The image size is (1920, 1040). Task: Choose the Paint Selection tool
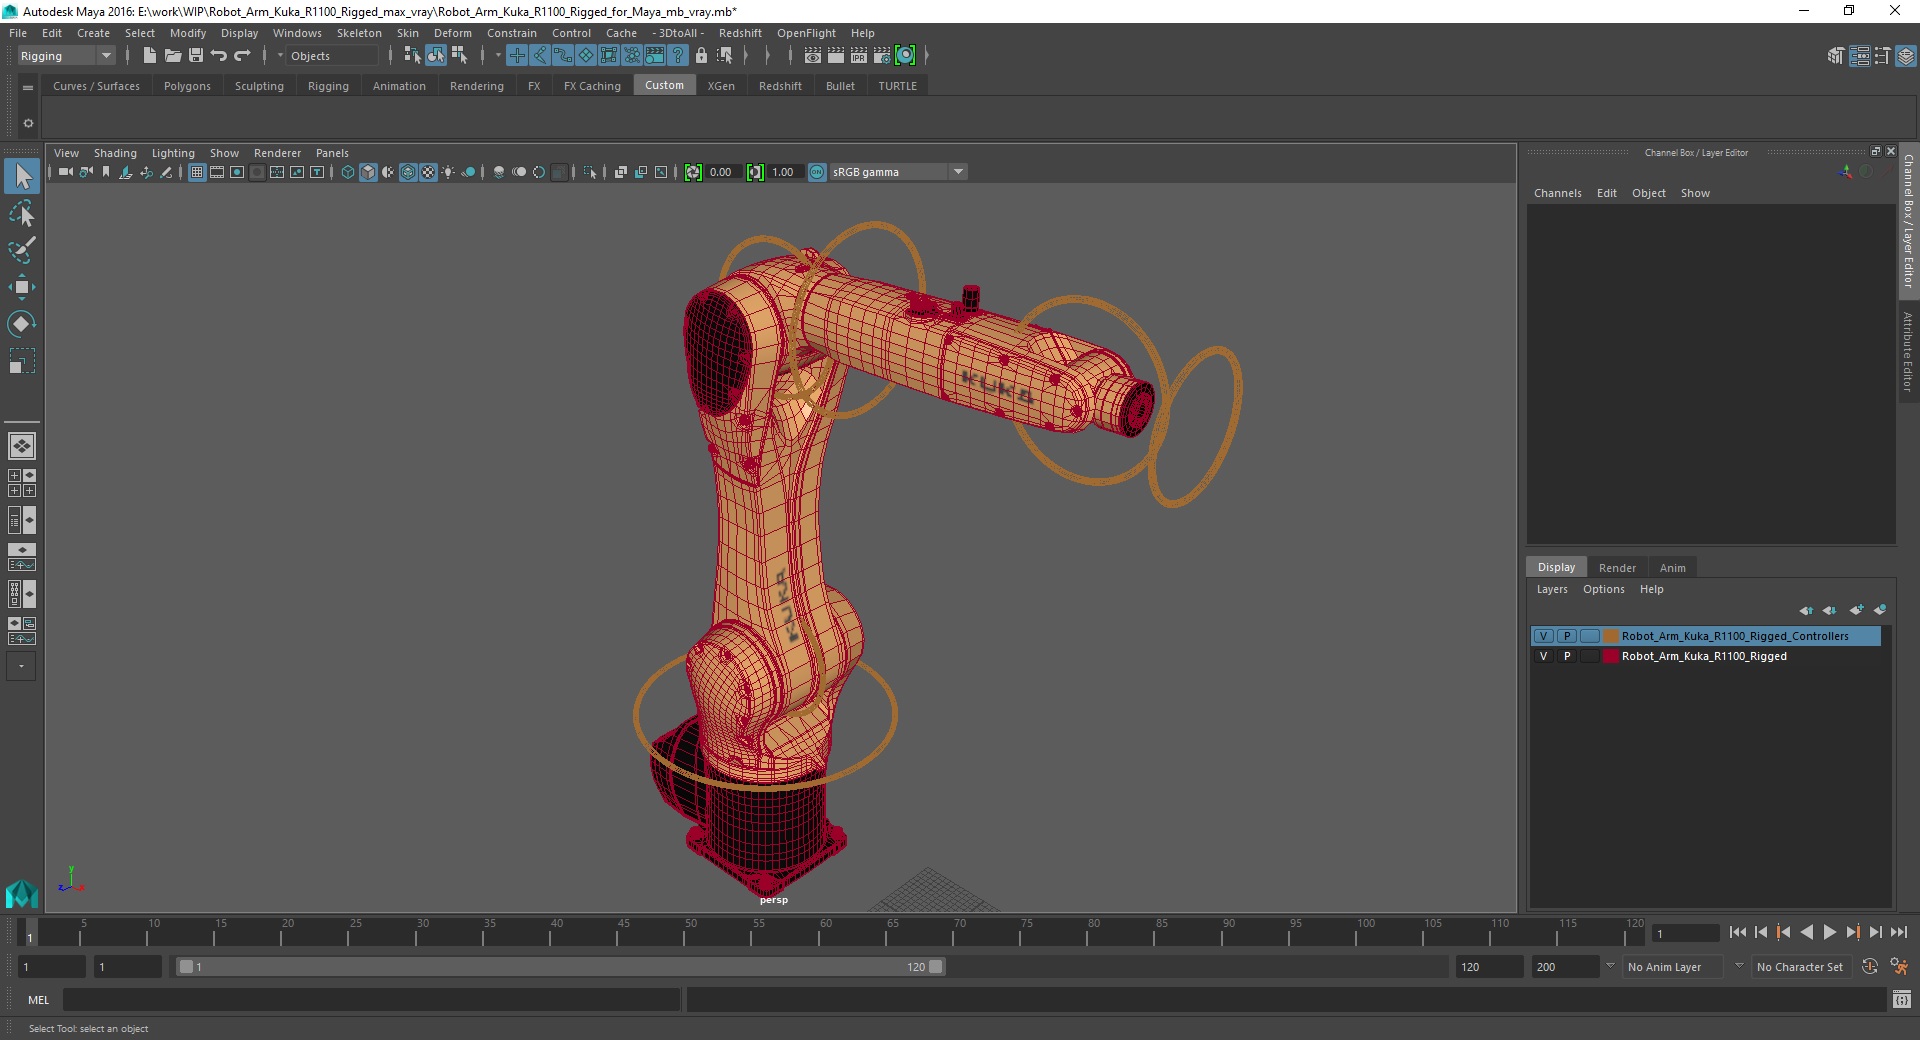click(x=22, y=250)
